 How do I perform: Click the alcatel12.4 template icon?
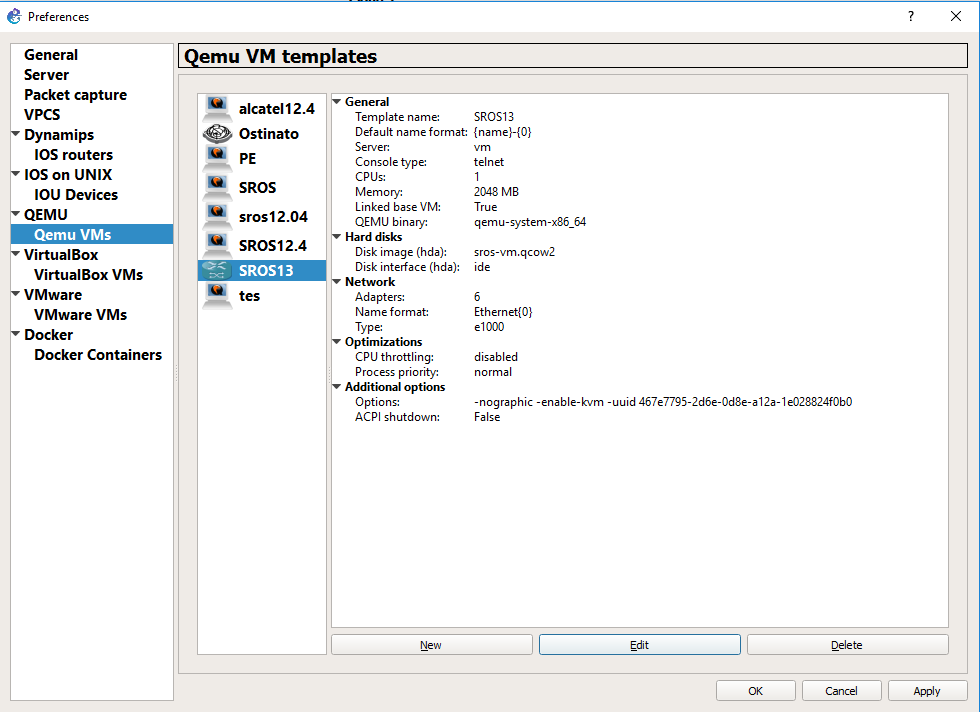pos(217,108)
